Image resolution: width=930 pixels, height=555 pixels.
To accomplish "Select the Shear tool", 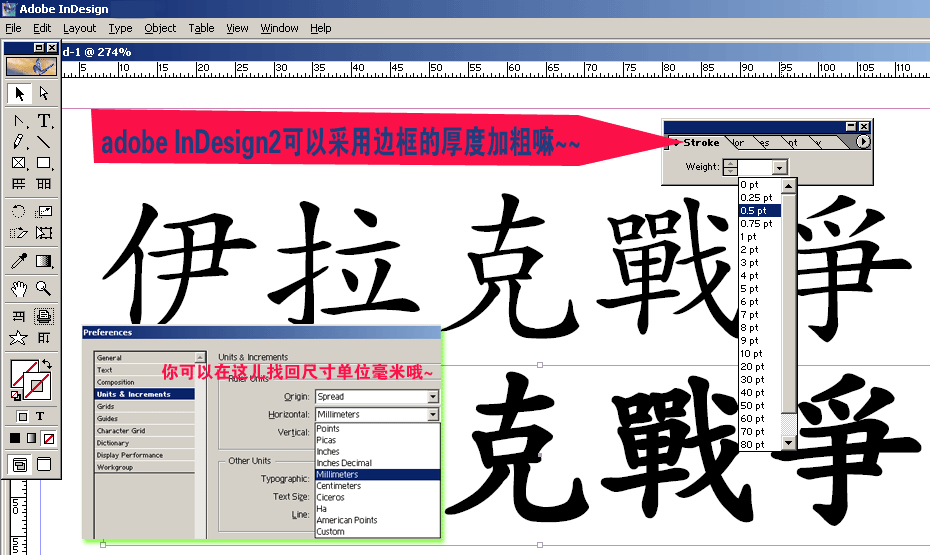I will coord(19,232).
